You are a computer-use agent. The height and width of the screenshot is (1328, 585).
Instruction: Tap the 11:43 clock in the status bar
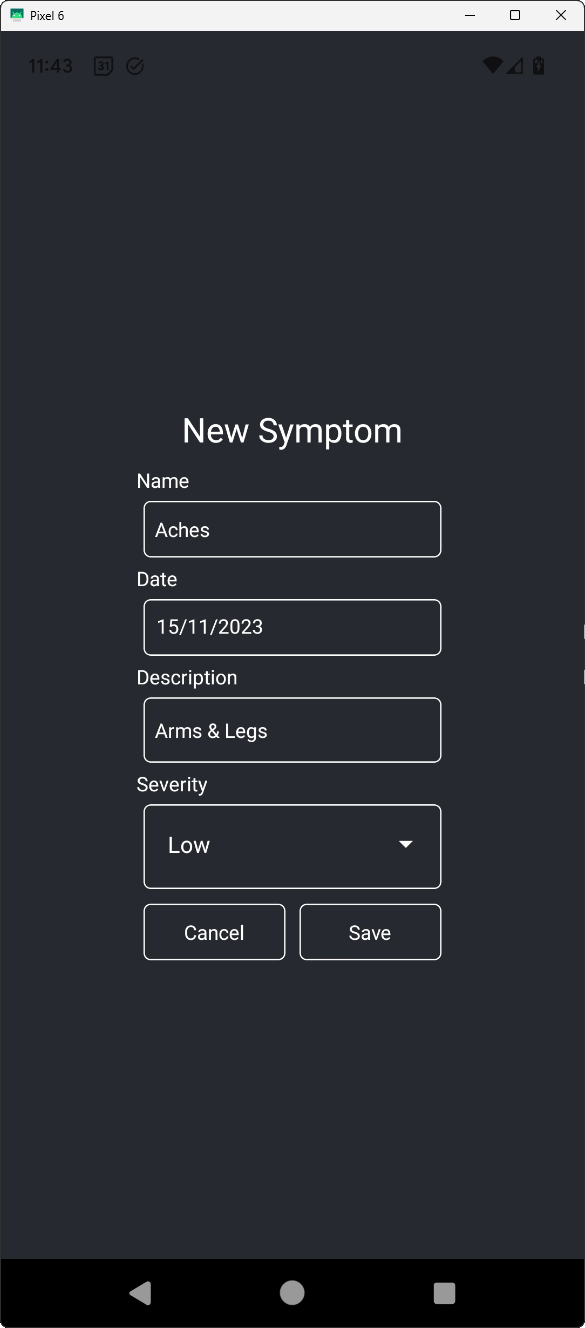coord(49,65)
